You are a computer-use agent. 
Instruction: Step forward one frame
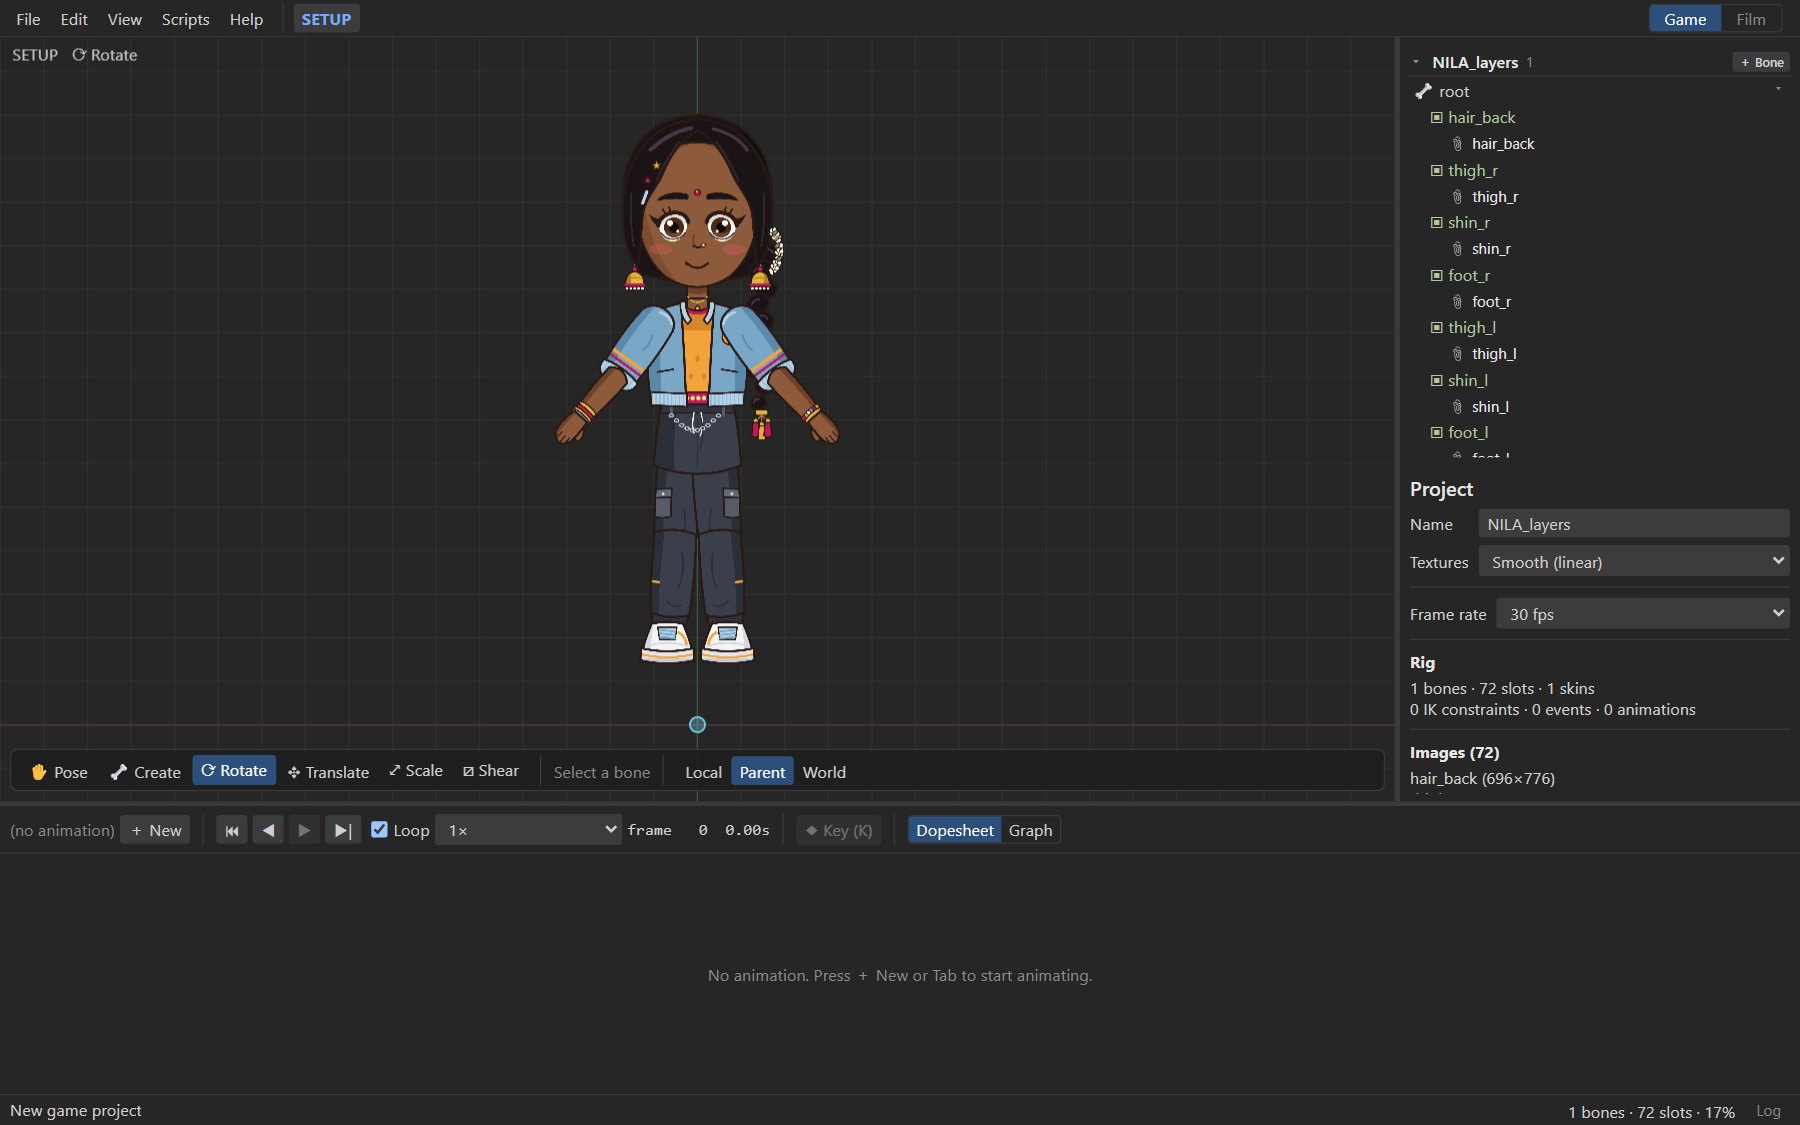342,830
